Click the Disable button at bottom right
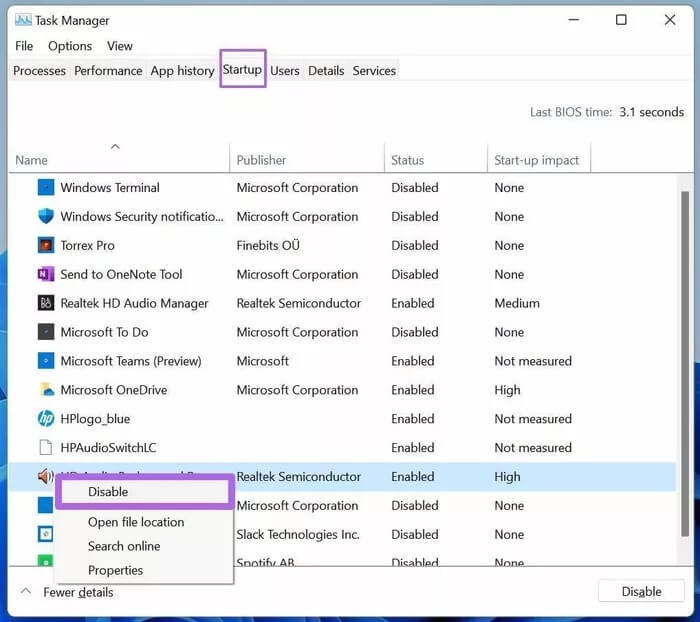The width and height of the screenshot is (700, 622). point(641,592)
